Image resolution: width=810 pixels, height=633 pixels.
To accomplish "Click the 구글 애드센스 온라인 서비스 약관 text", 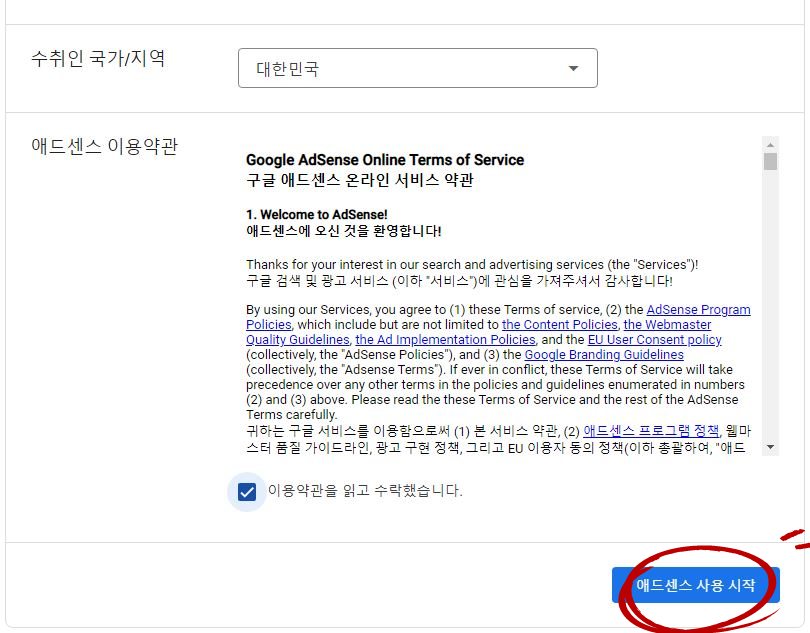I will pos(360,180).
